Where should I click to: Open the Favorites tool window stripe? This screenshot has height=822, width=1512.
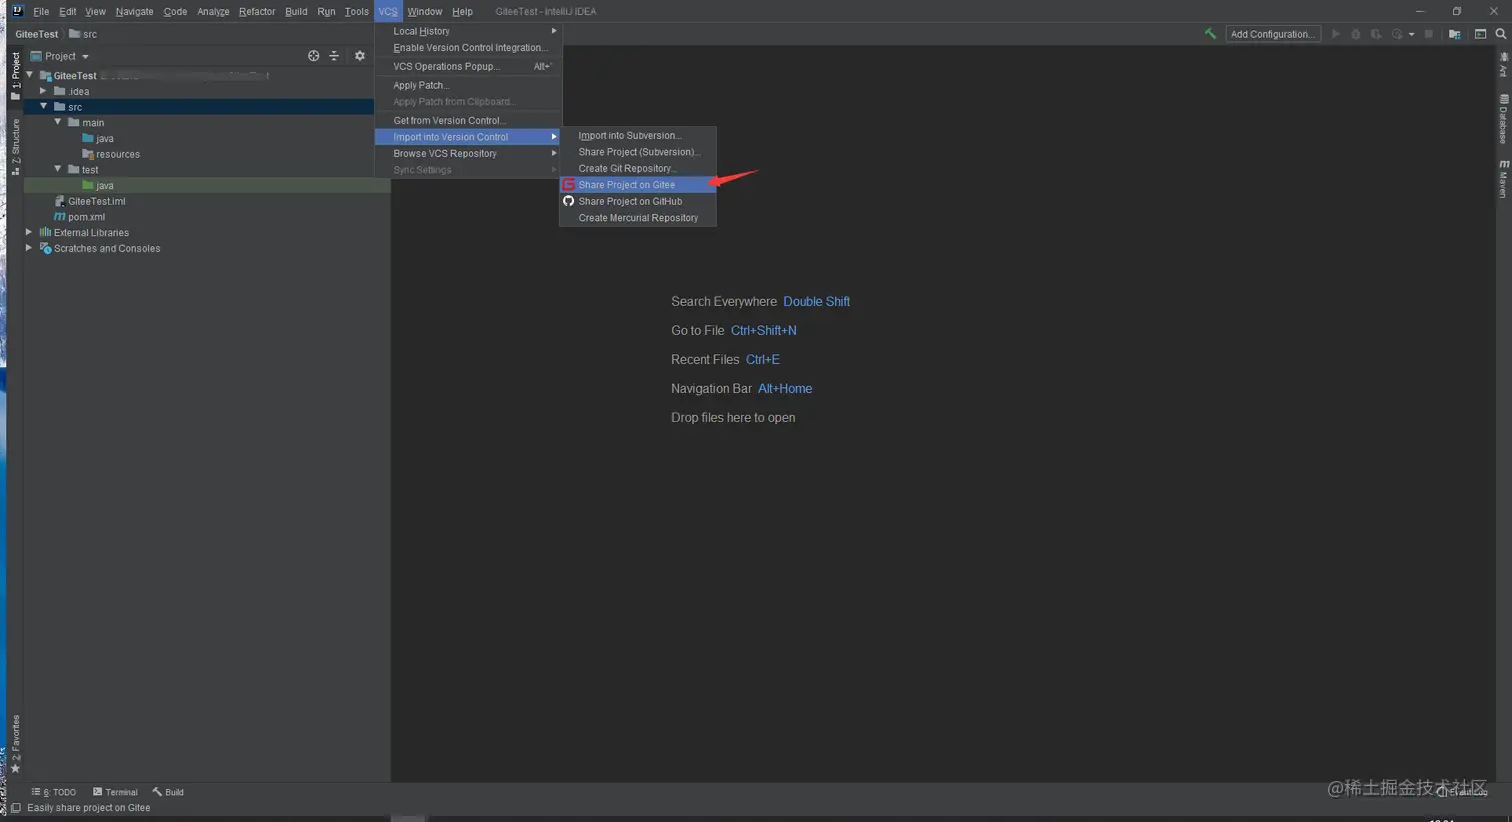[15, 744]
